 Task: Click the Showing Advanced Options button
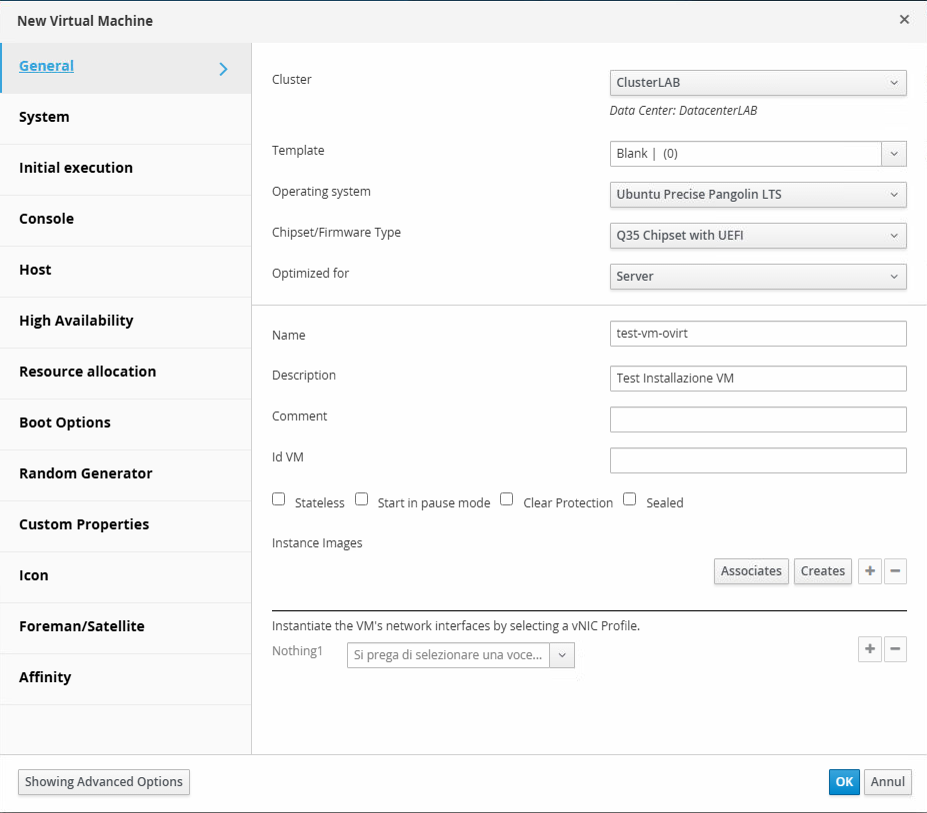[x=104, y=782]
